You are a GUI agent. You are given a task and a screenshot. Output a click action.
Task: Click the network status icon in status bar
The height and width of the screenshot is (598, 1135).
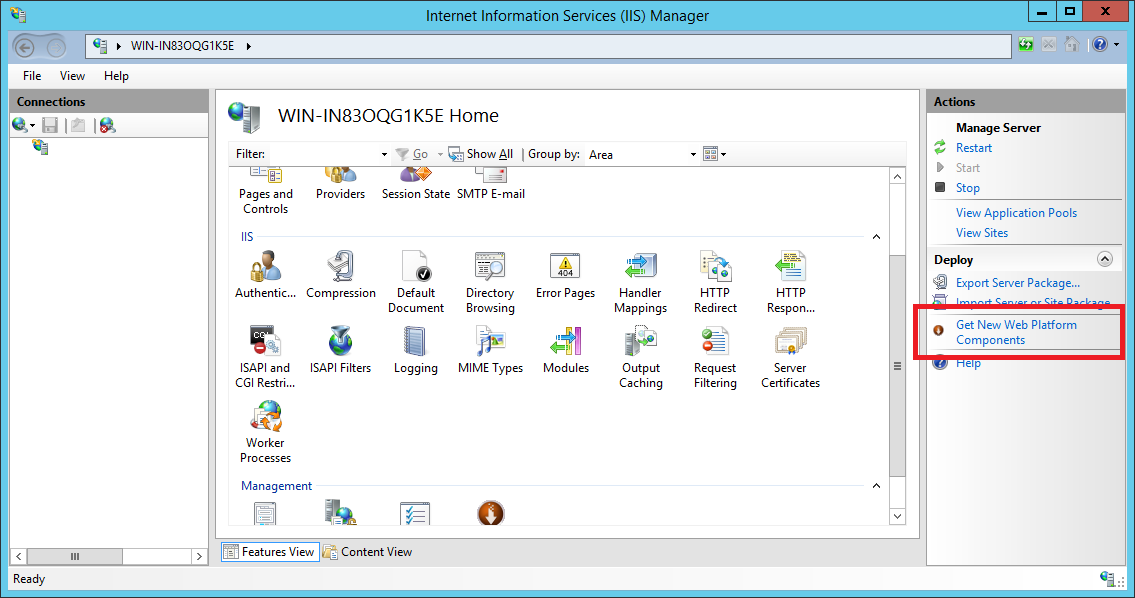click(1107, 578)
